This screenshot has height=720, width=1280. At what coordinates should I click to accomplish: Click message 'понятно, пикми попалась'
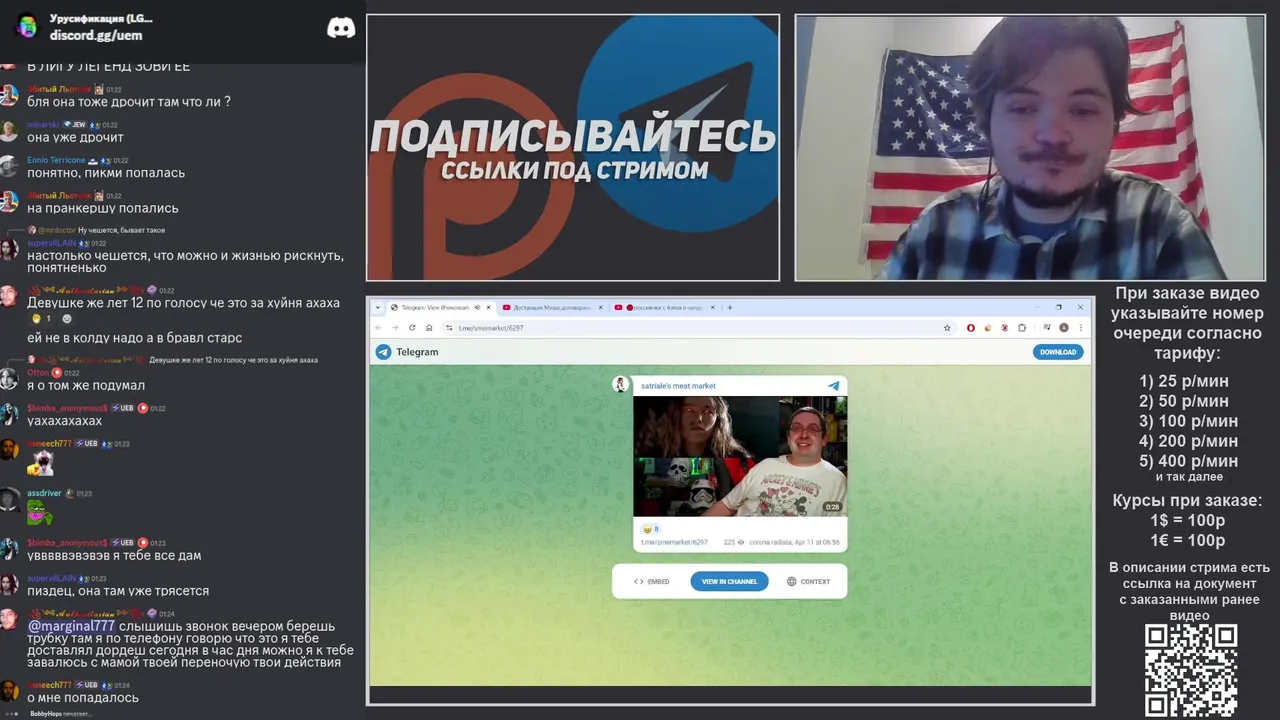coord(106,173)
